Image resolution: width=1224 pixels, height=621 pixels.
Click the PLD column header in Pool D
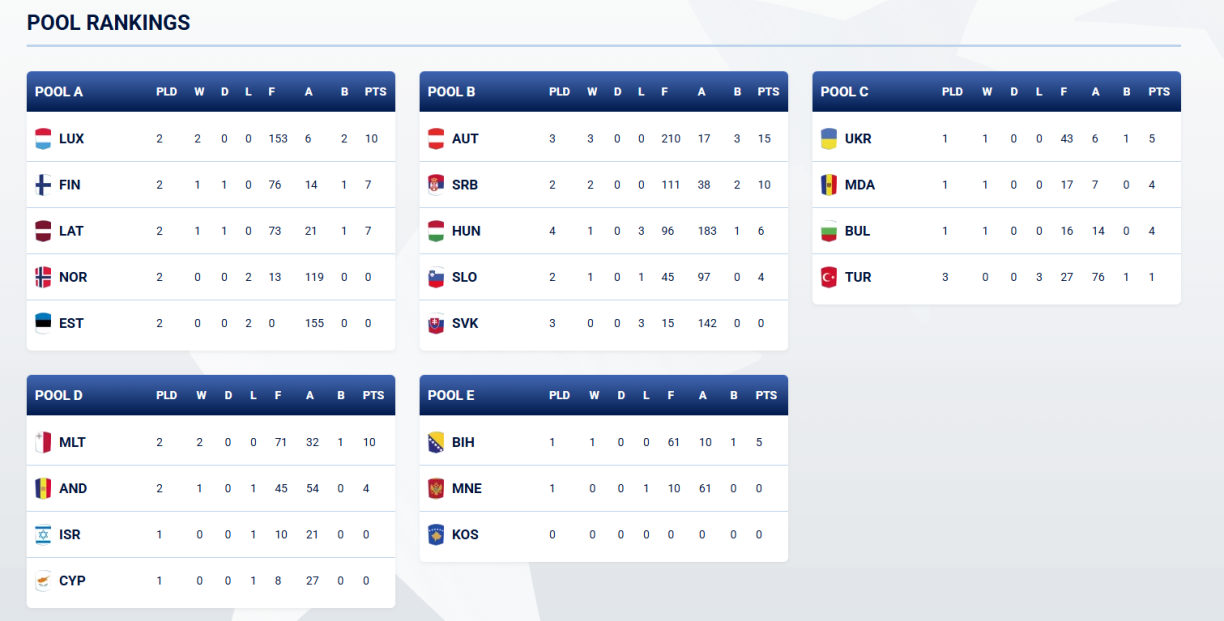(x=167, y=396)
